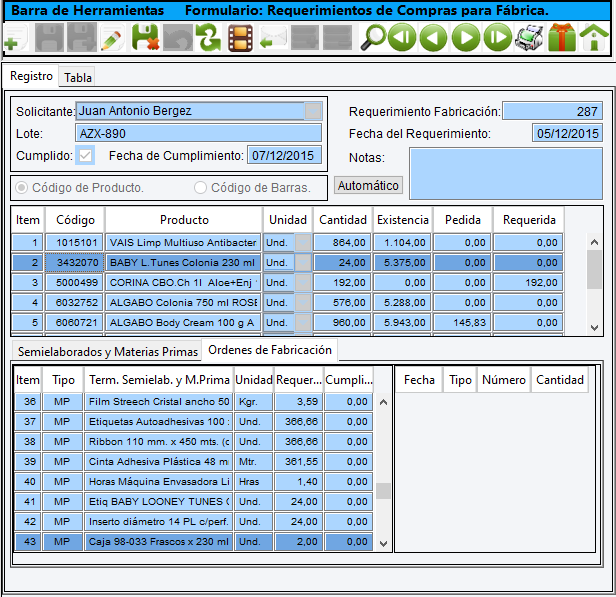Click the materials grid scrollbar thumb

click(x=383, y=491)
